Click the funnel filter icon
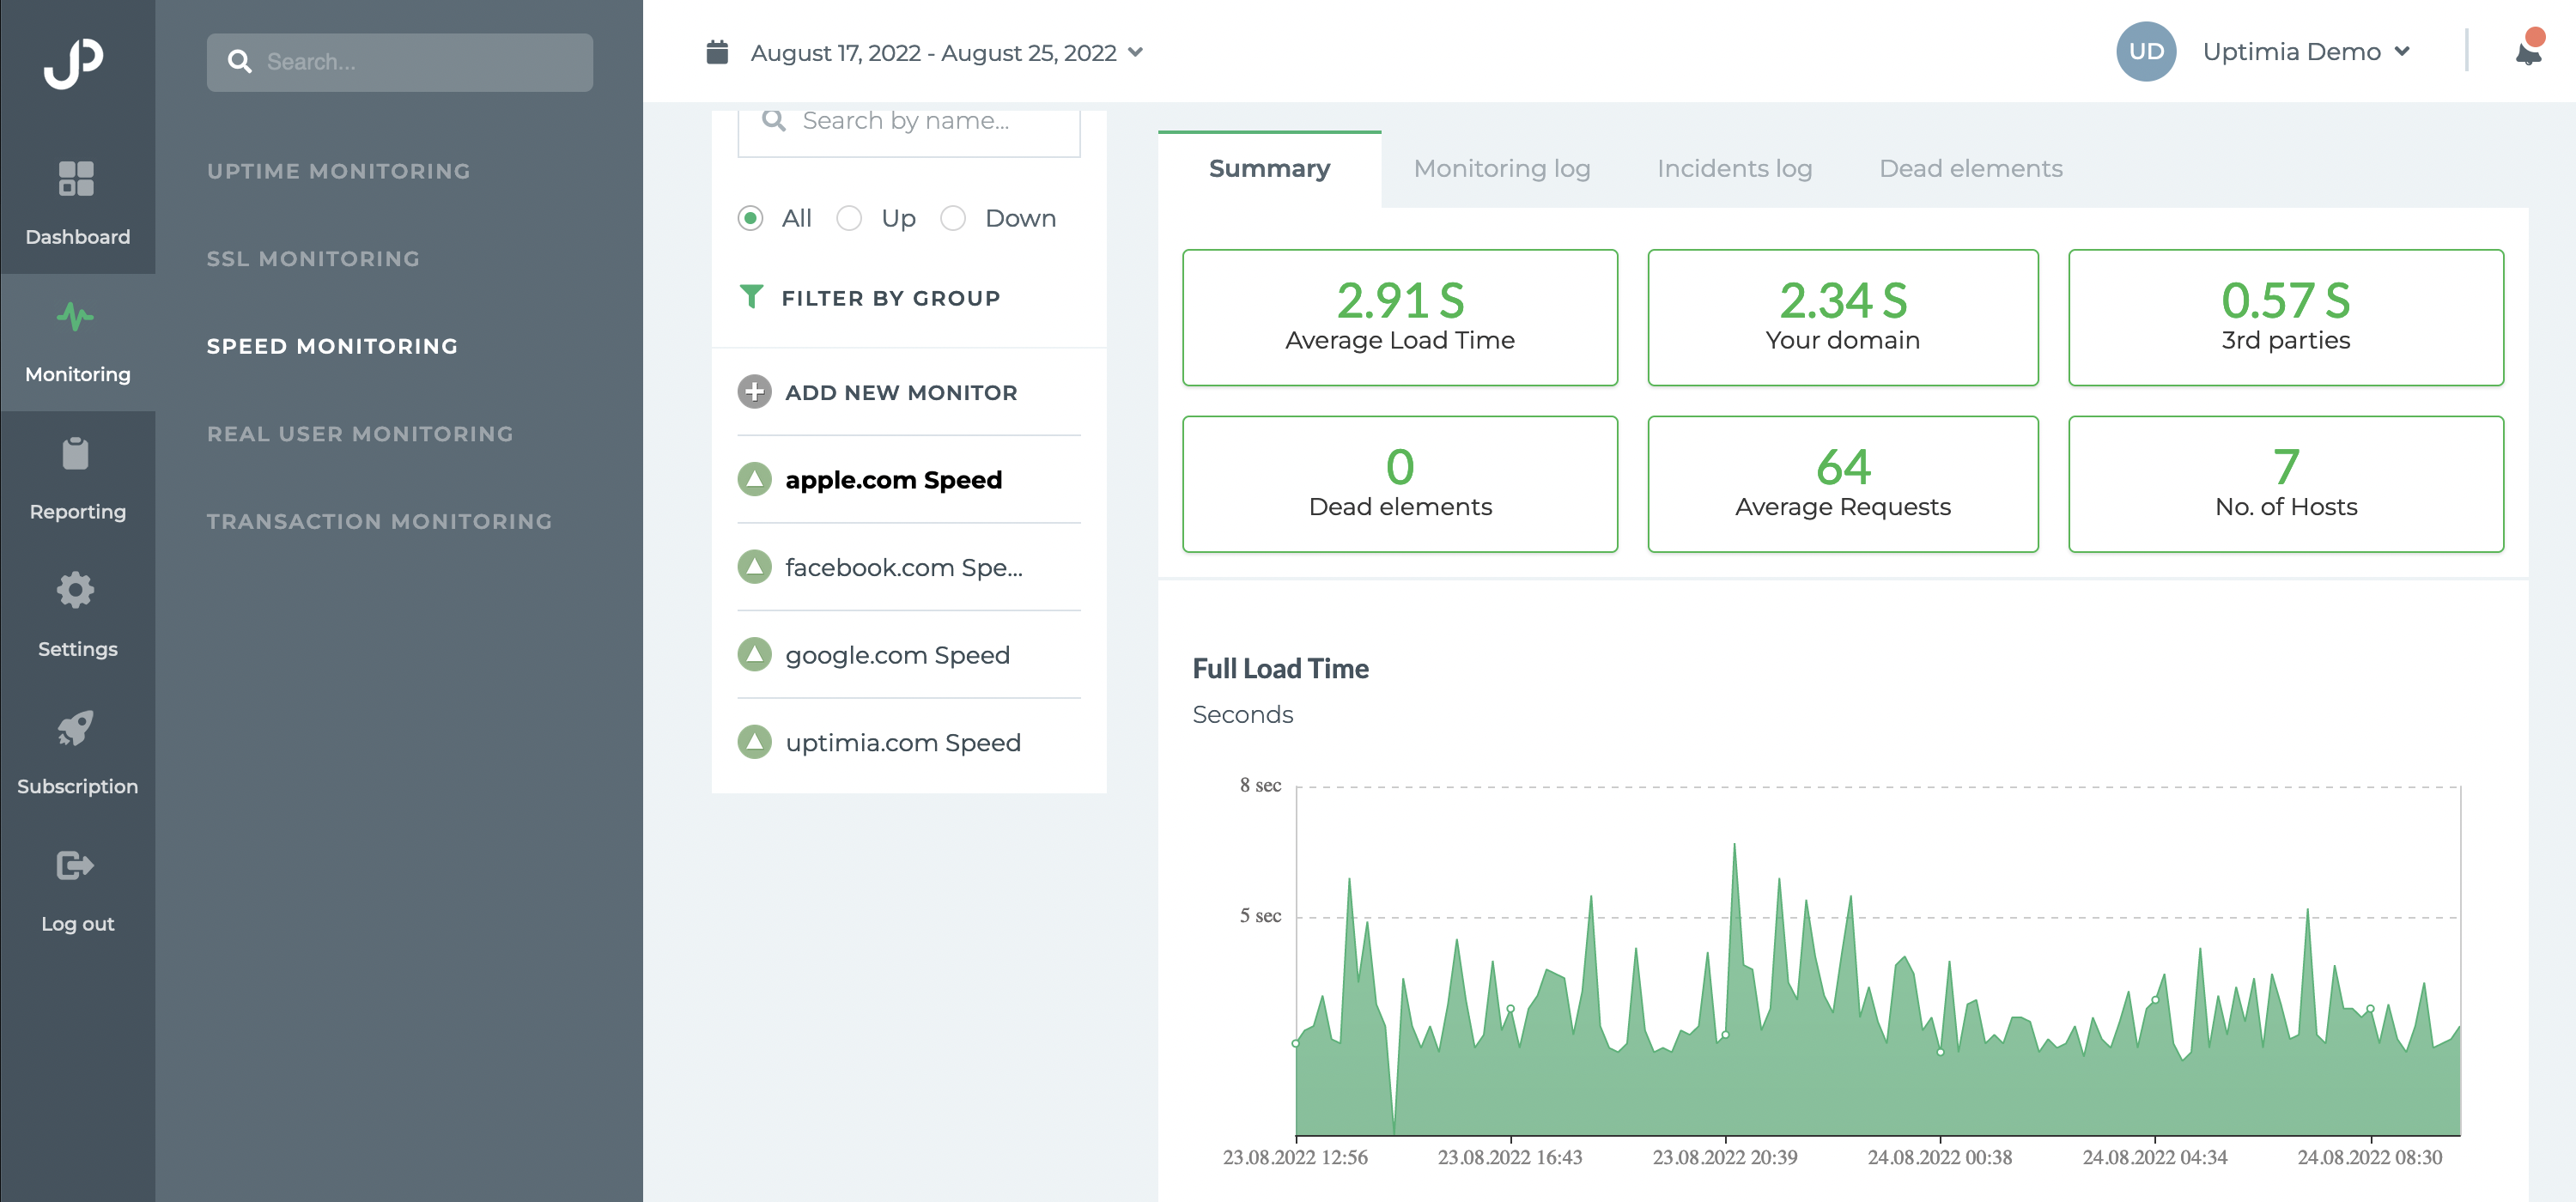This screenshot has width=2576, height=1202. tap(751, 297)
